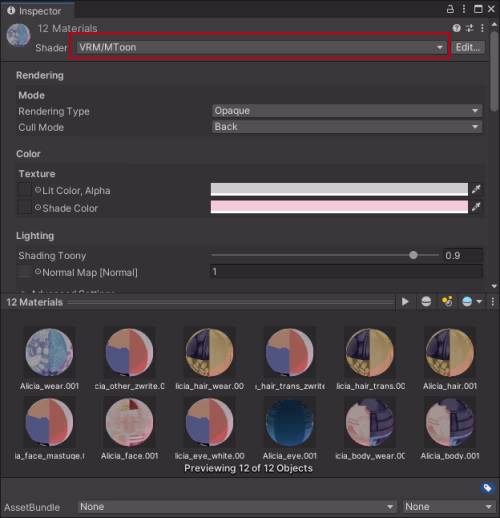This screenshot has width=500, height=518.
Task: Click the Shade Color eyedropper icon
Action: point(476,207)
